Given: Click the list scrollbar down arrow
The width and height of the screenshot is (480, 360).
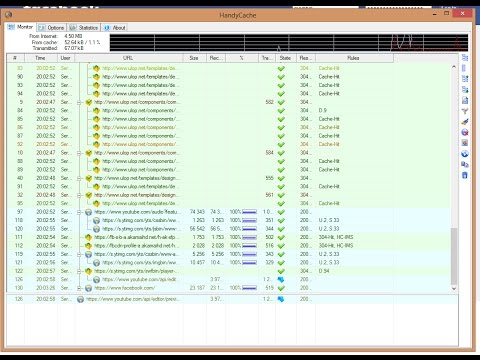Looking at the screenshot, I should click(x=454, y=288).
